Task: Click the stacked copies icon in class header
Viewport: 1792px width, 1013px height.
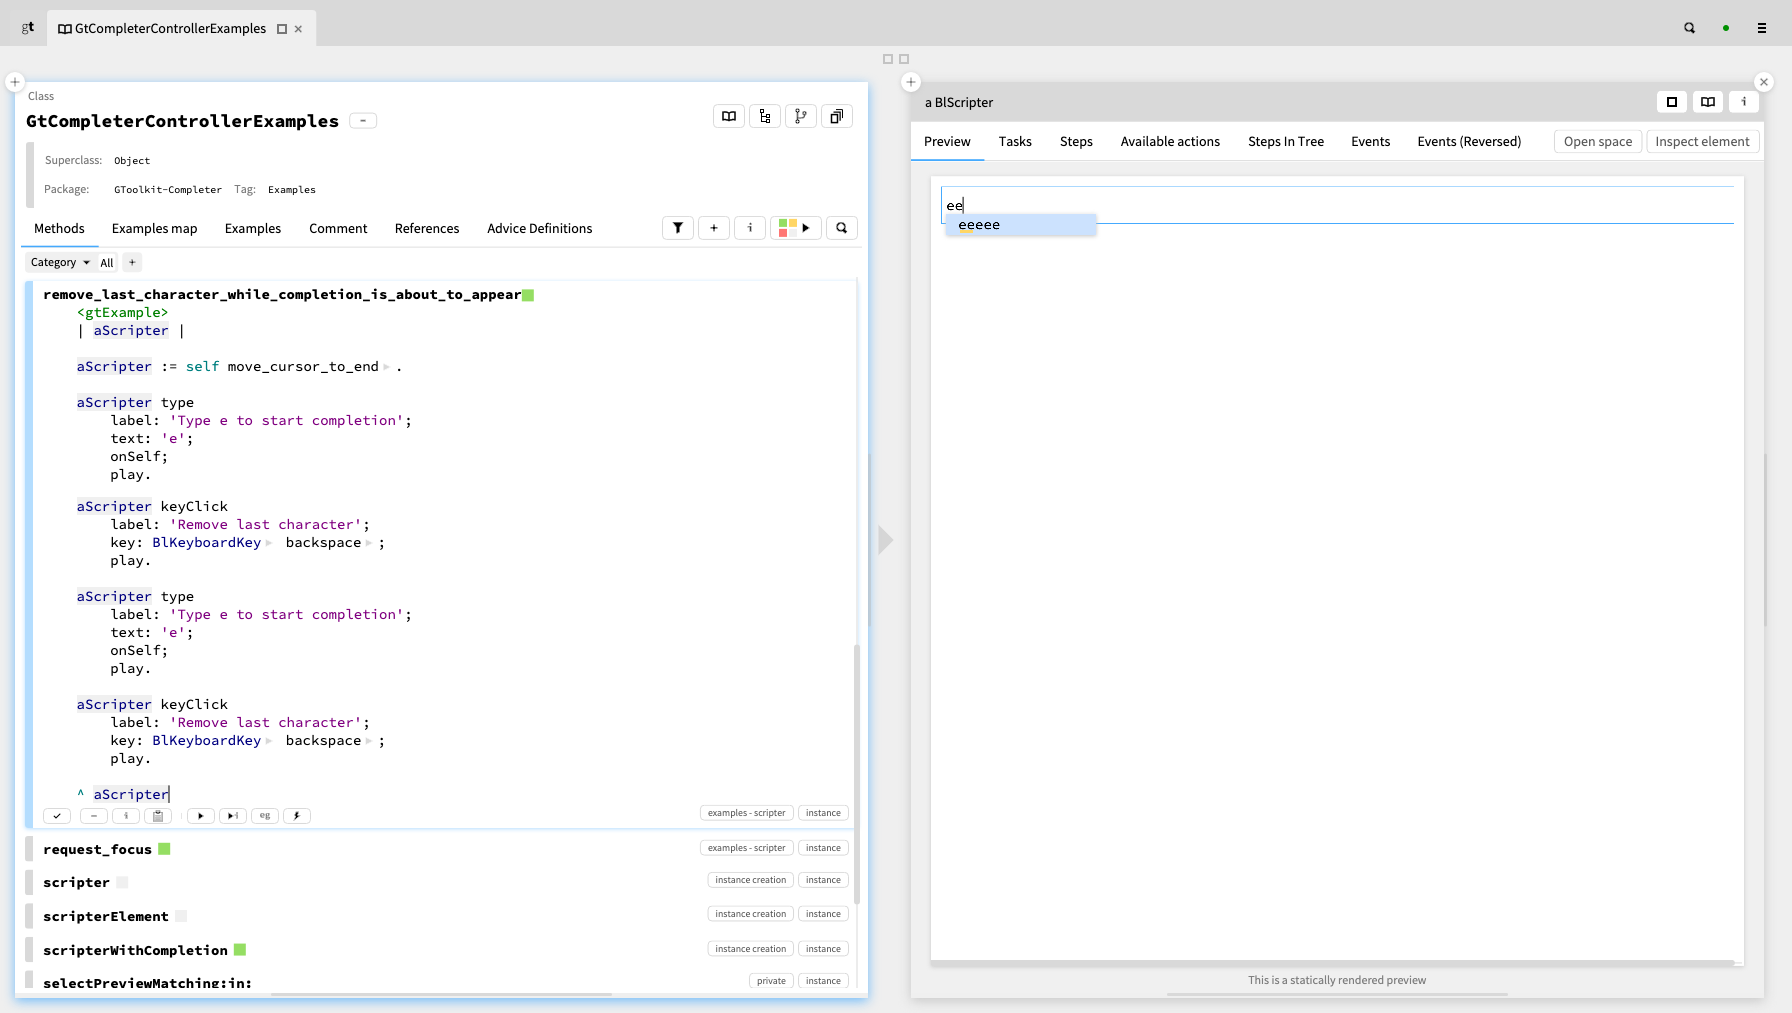Action: (x=837, y=116)
